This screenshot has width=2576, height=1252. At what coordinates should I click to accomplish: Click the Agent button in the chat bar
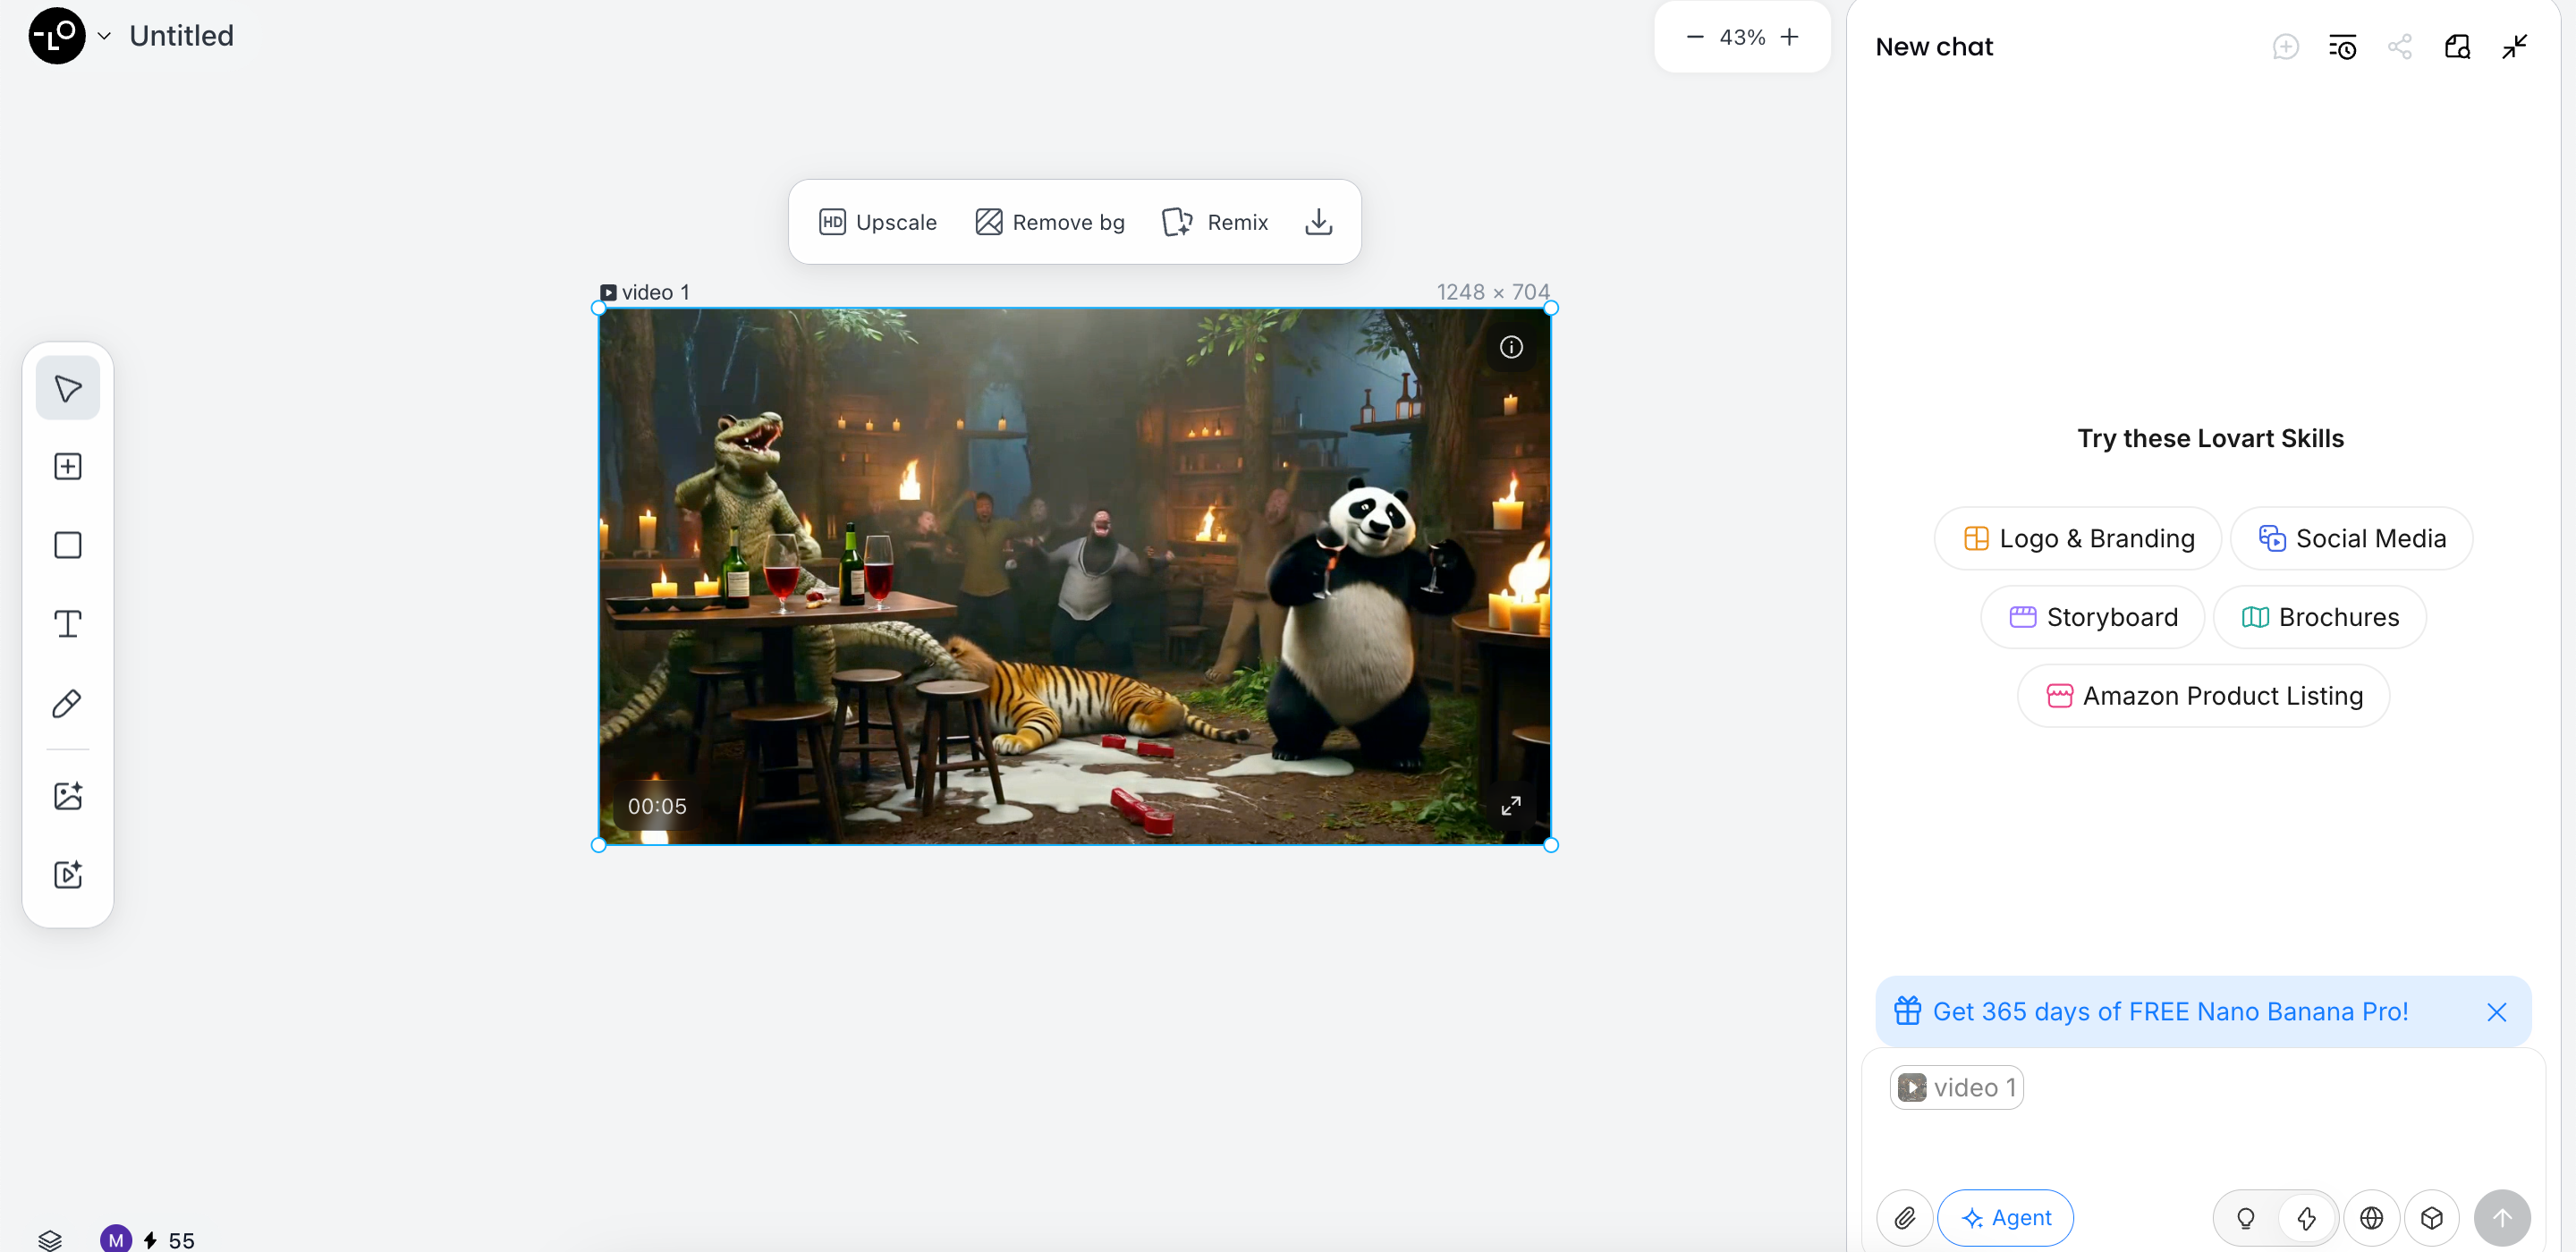[2006, 1218]
